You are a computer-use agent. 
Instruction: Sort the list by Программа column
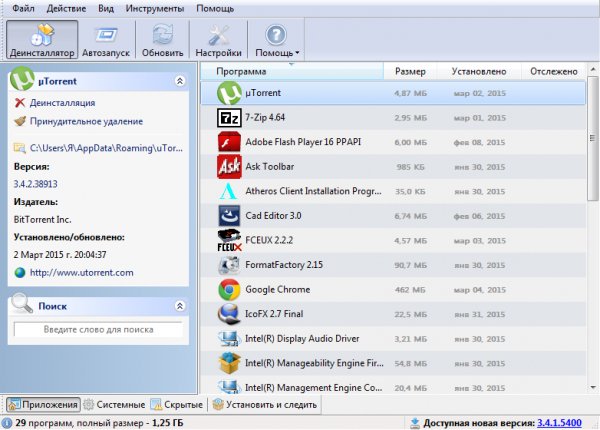coord(292,71)
